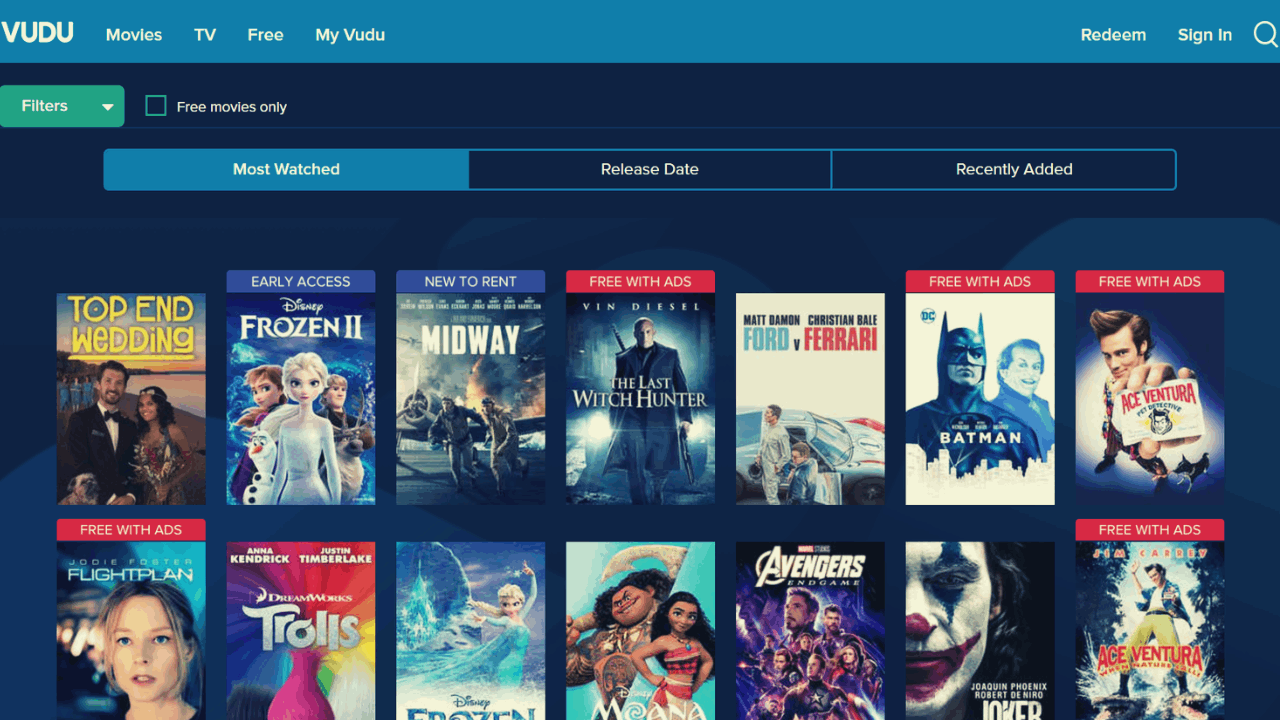Click the VUDU logo
The height and width of the screenshot is (720, 1280).
click(38, 33)
